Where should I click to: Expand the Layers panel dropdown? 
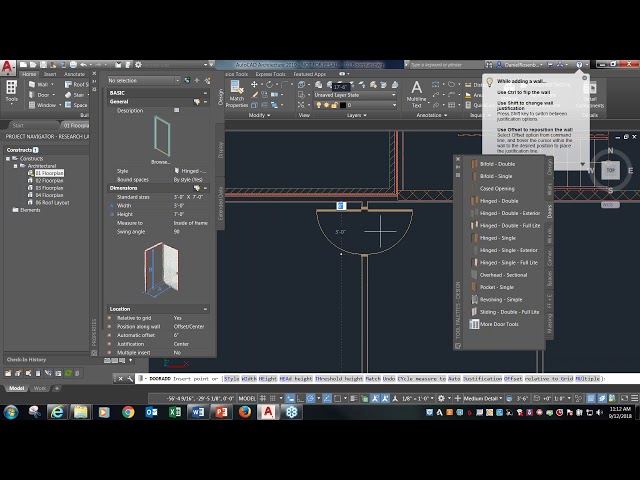click(356, 115)
